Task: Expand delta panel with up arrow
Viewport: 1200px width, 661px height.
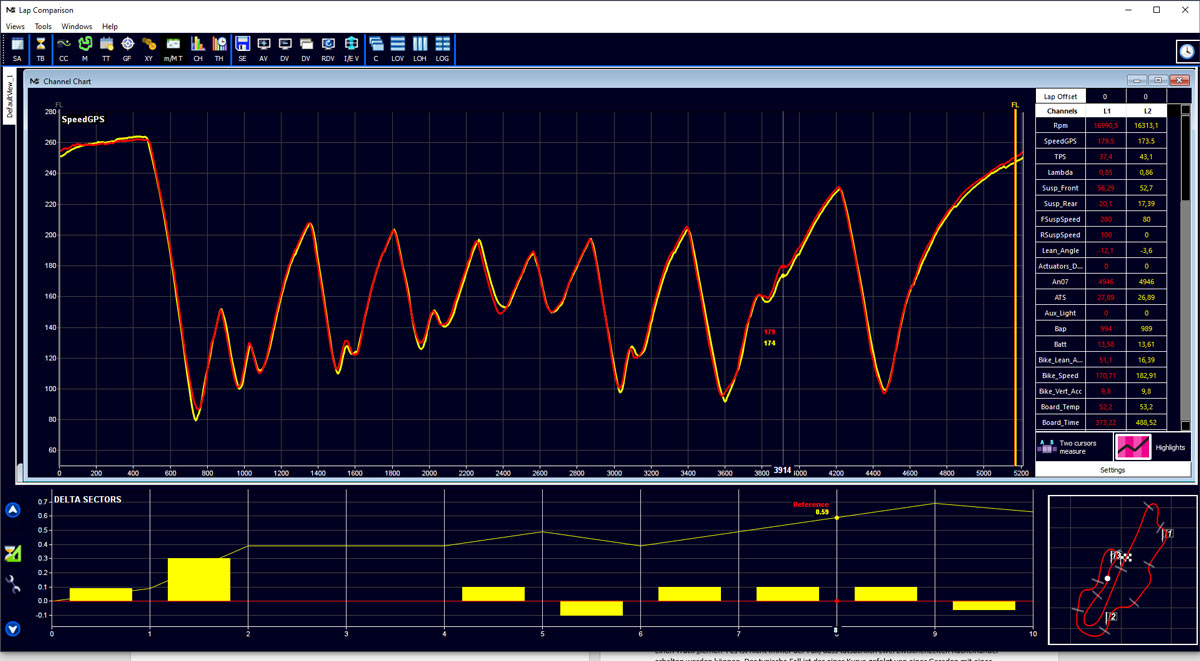Action: pyautogui.click(x=13, y=510)
